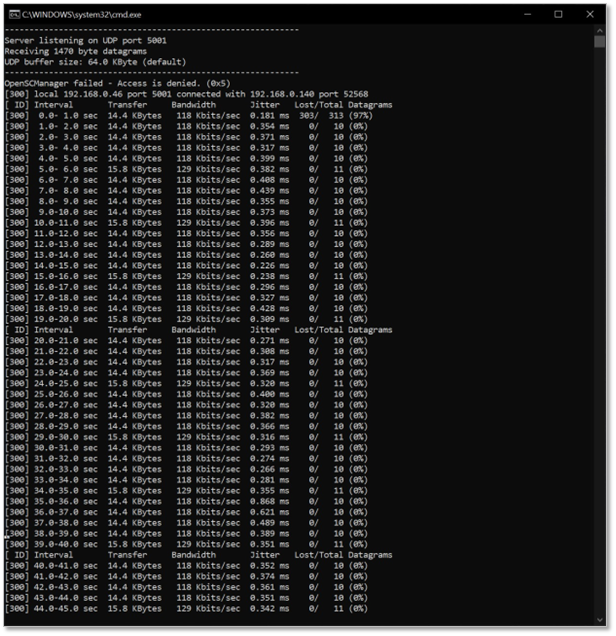Click the 0.868 ms jitter value
This screenshot has height=636, width=616.
tap(270, 501)
